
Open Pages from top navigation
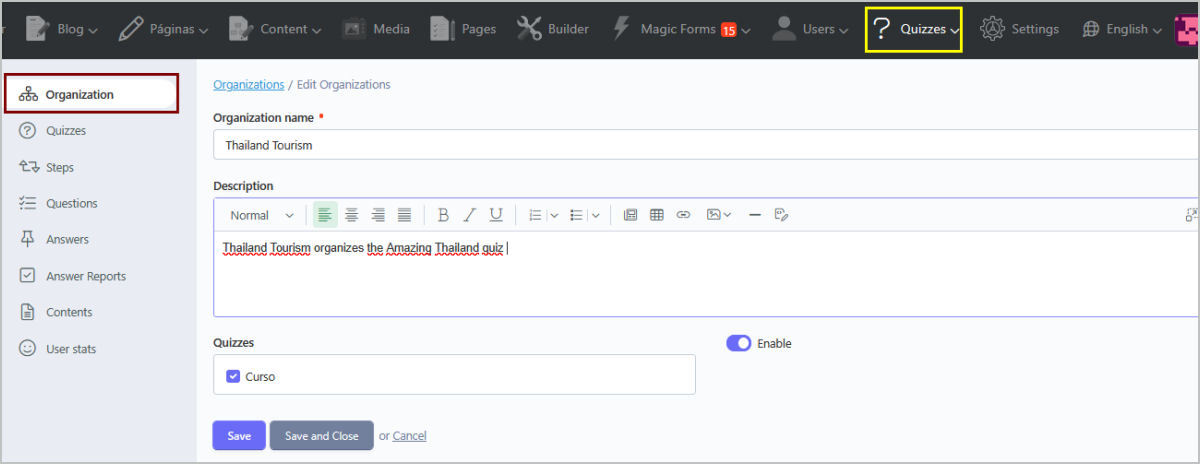(x=463, y=29)
